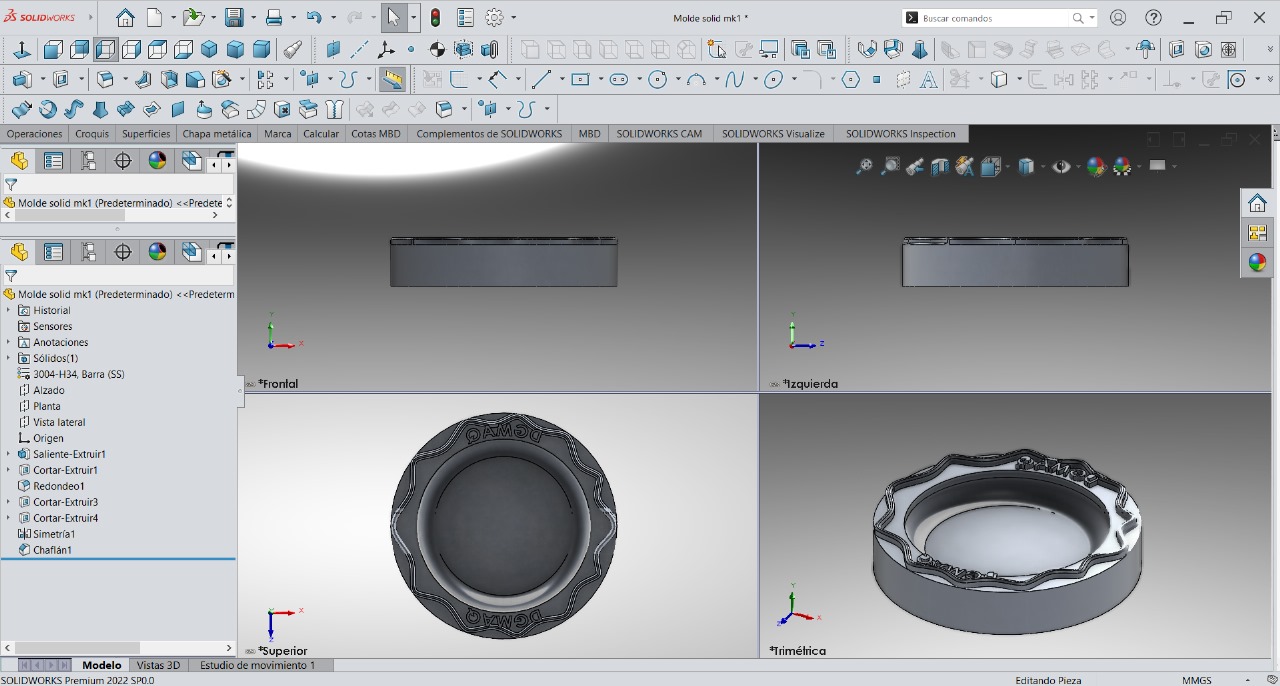Open the center of mass icon
1280x686 pixels.
click(437, 50)
